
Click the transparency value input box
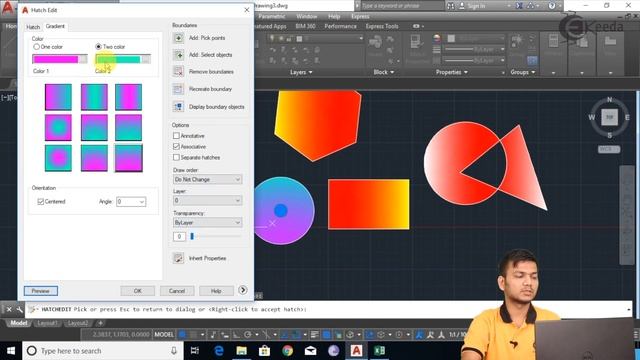pyautogui.click(x=179, y=237)
